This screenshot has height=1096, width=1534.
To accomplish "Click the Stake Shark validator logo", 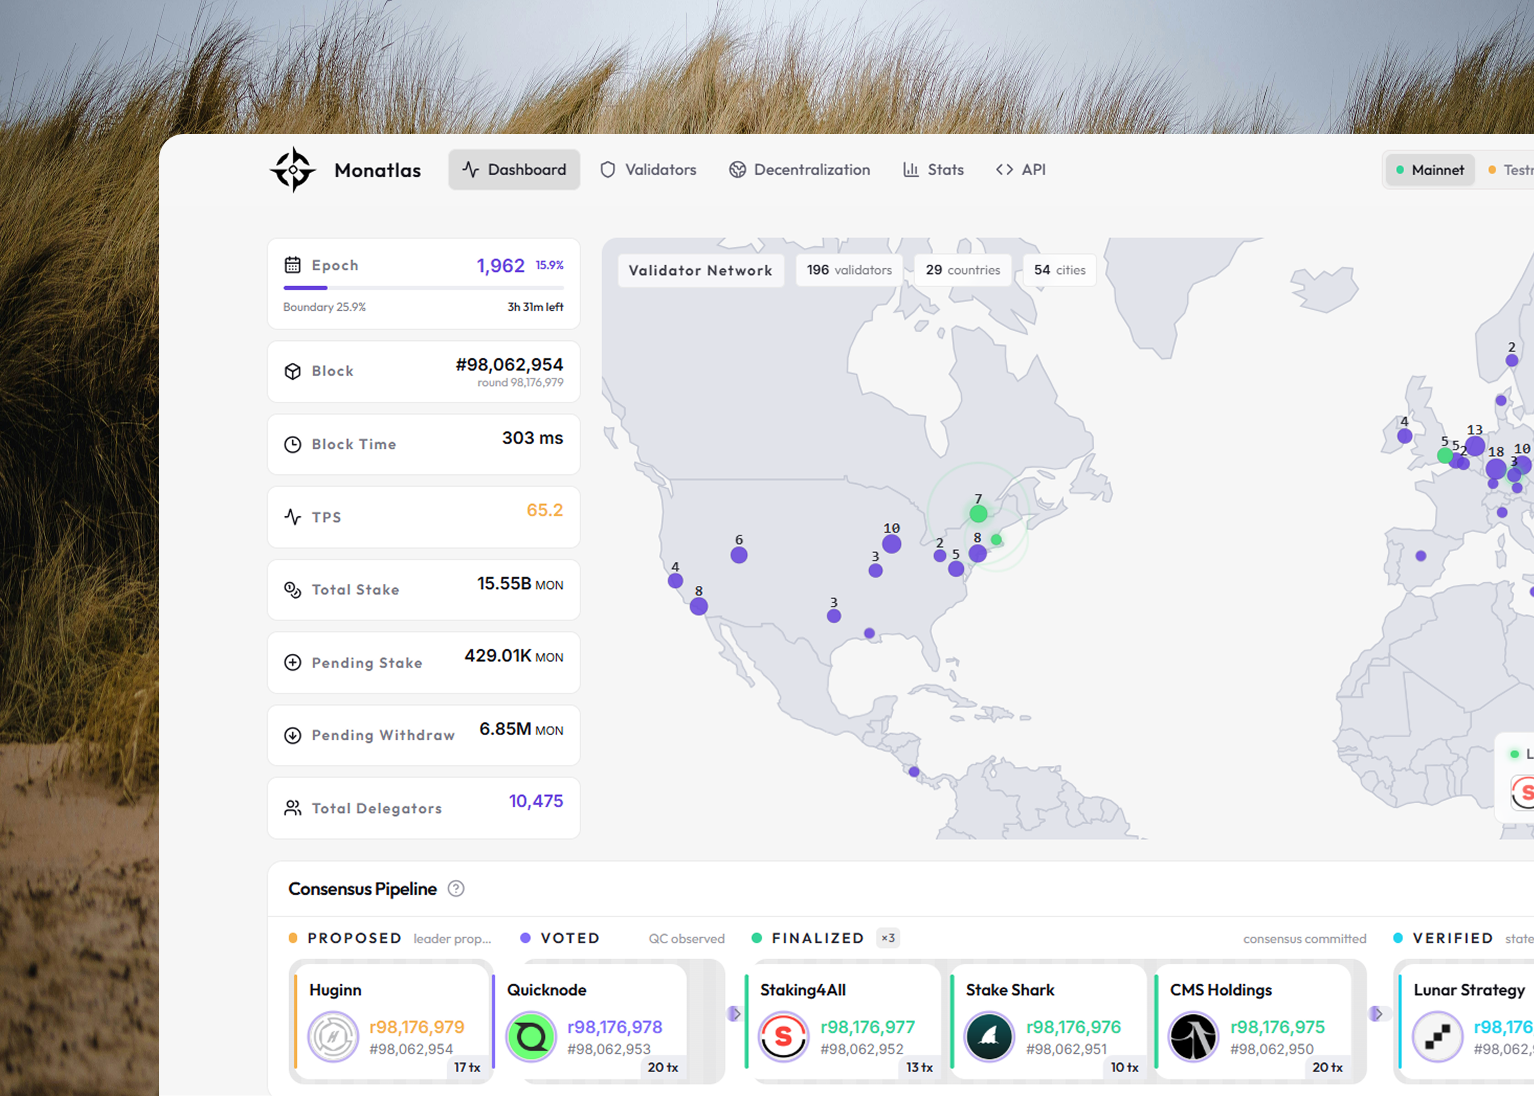I will 989,1036.
